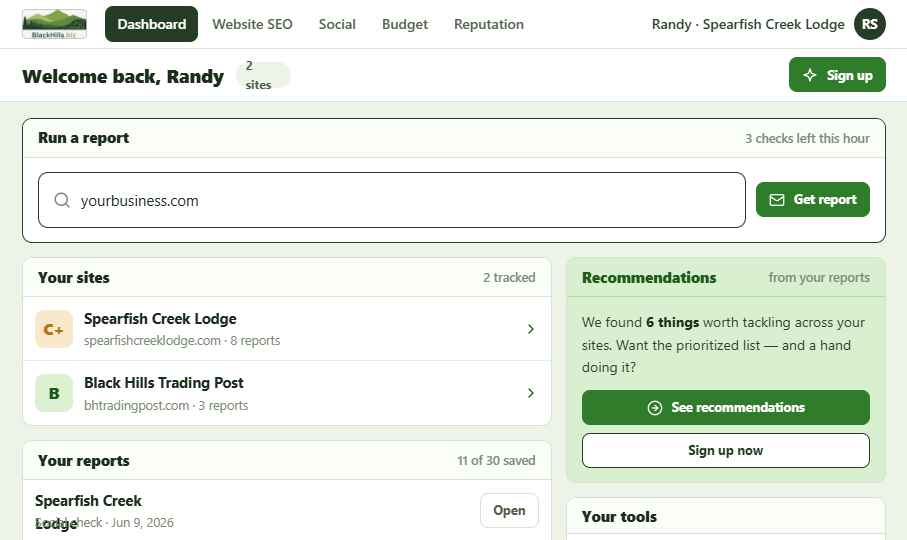
Task: Click 'Run a report' heading
Action: pyautogui.click(x=83, y=138)
